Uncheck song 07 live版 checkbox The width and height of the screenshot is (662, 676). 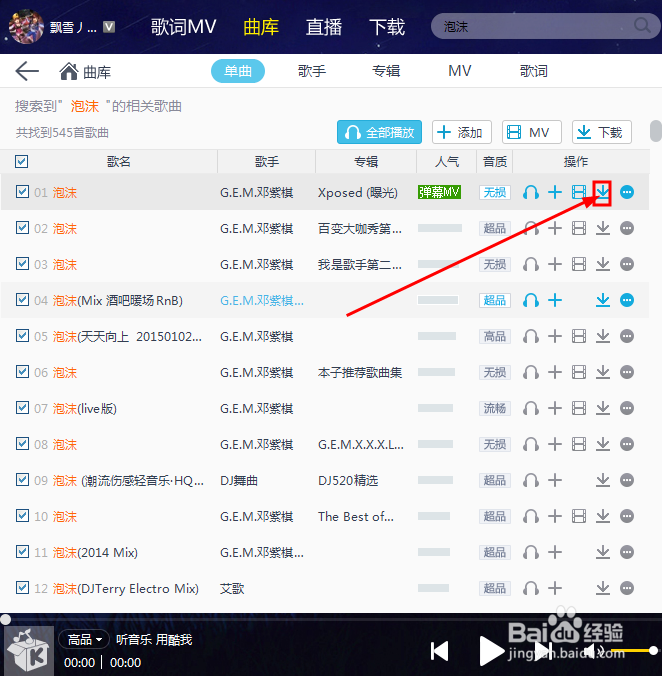[x=22, y=407]
